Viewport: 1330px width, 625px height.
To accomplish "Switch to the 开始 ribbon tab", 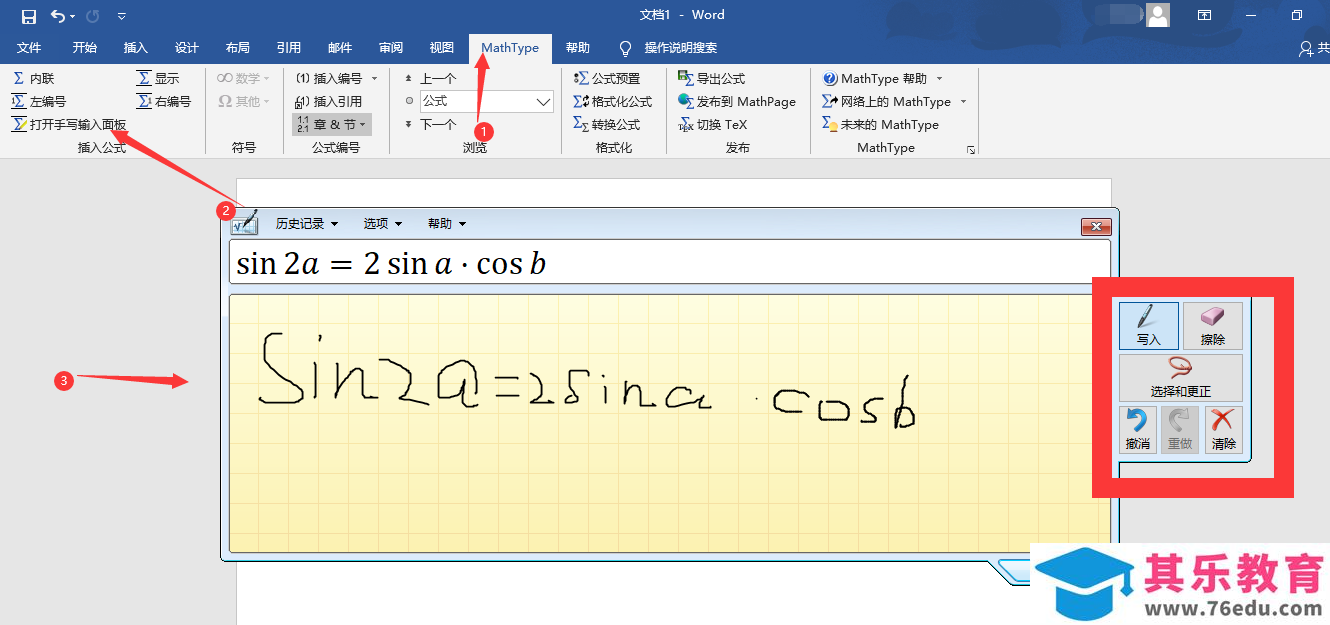I will 85,48.
